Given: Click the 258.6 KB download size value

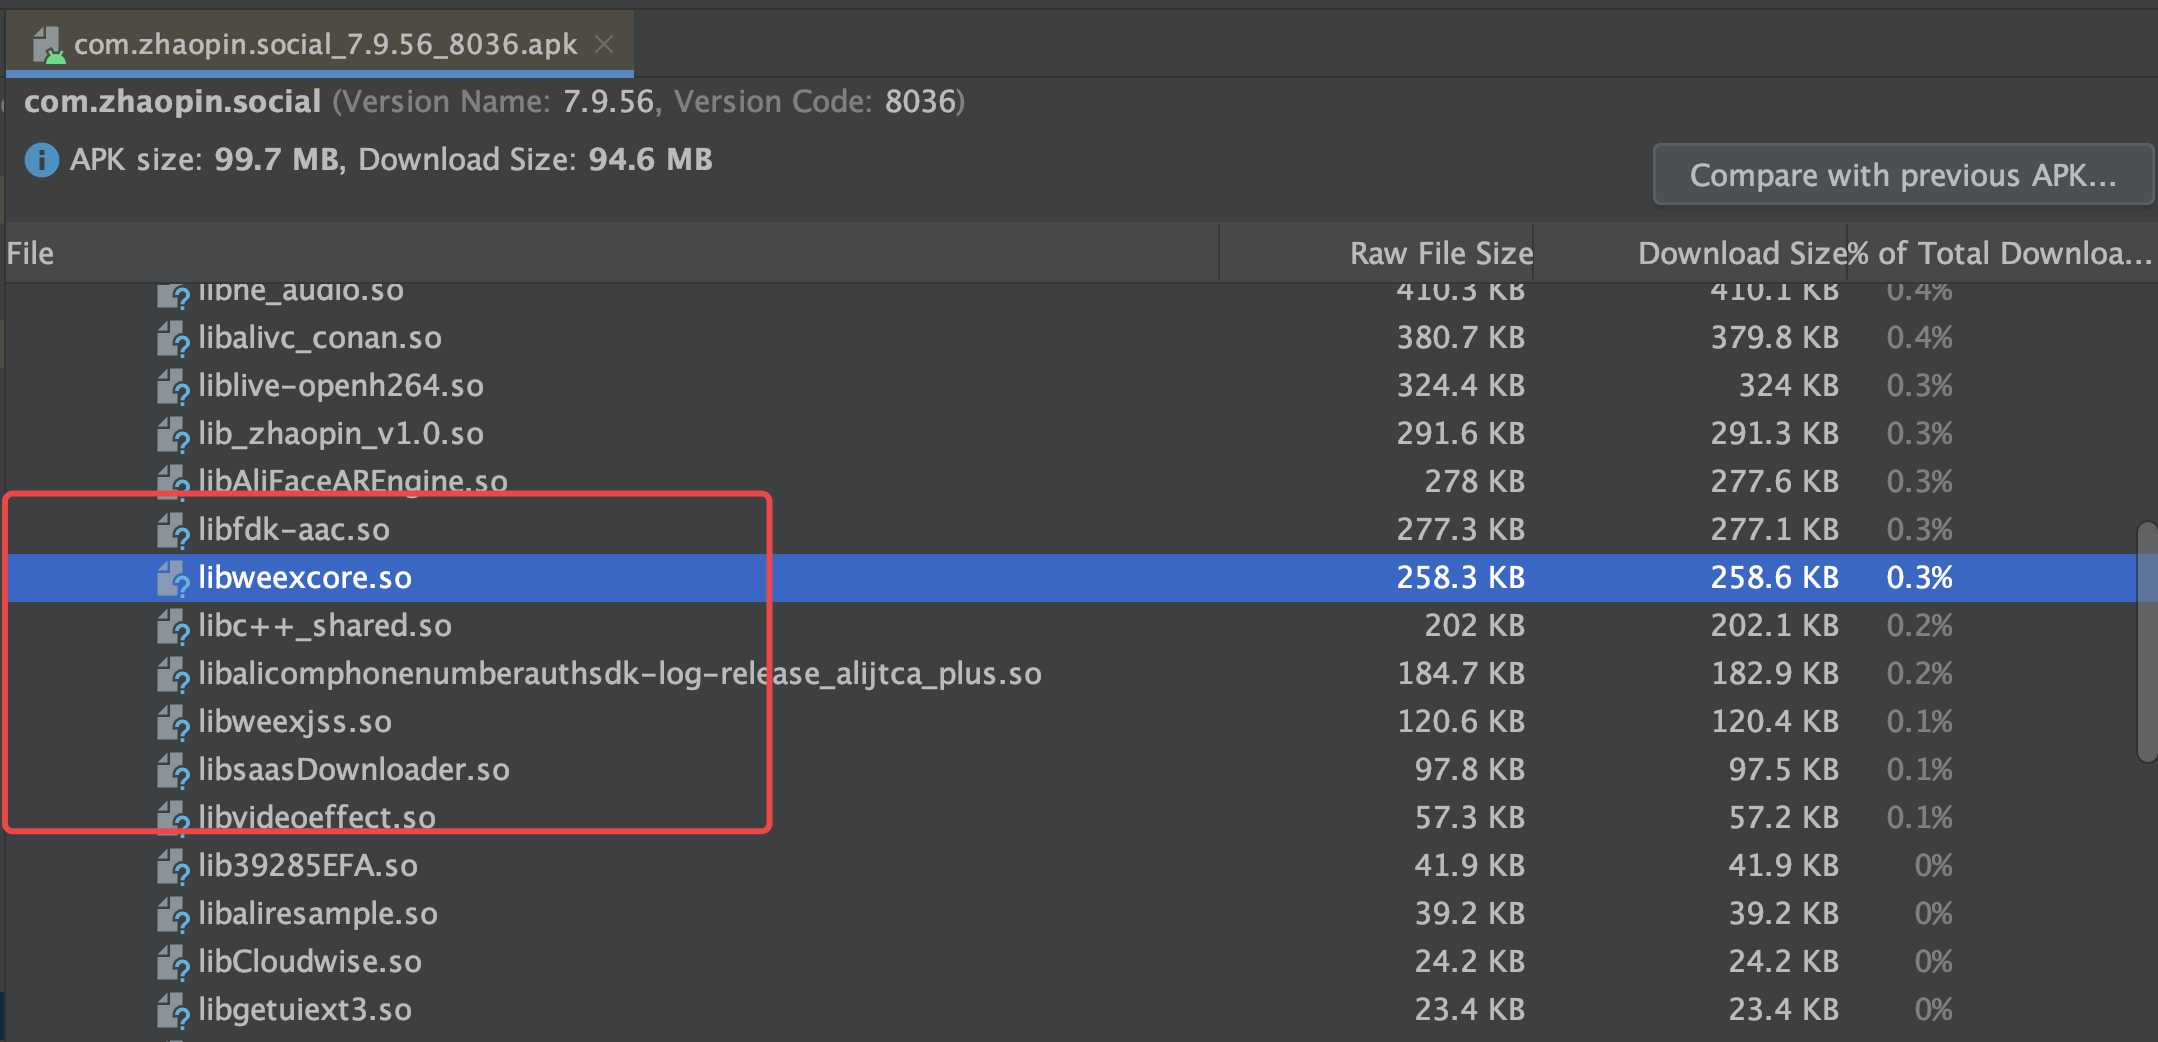Looking at the screenshot, I should click(x=1775, y=578).
